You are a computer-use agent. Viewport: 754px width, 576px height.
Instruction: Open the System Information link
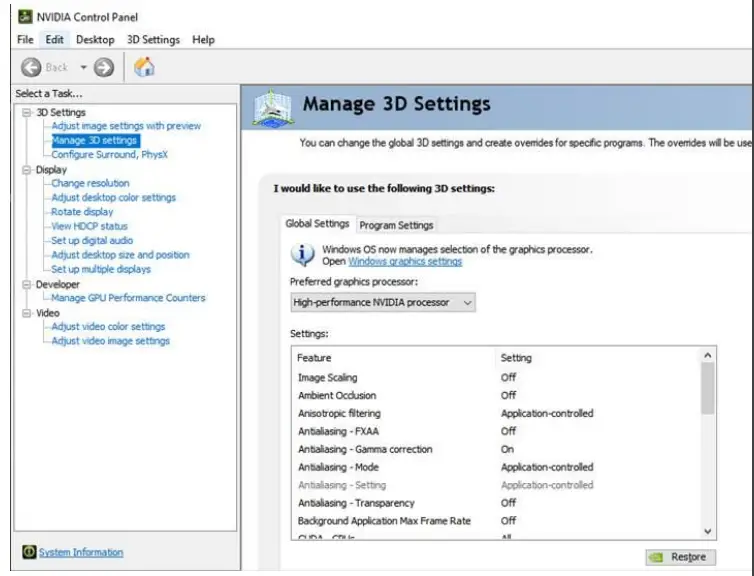coord(81,552)
